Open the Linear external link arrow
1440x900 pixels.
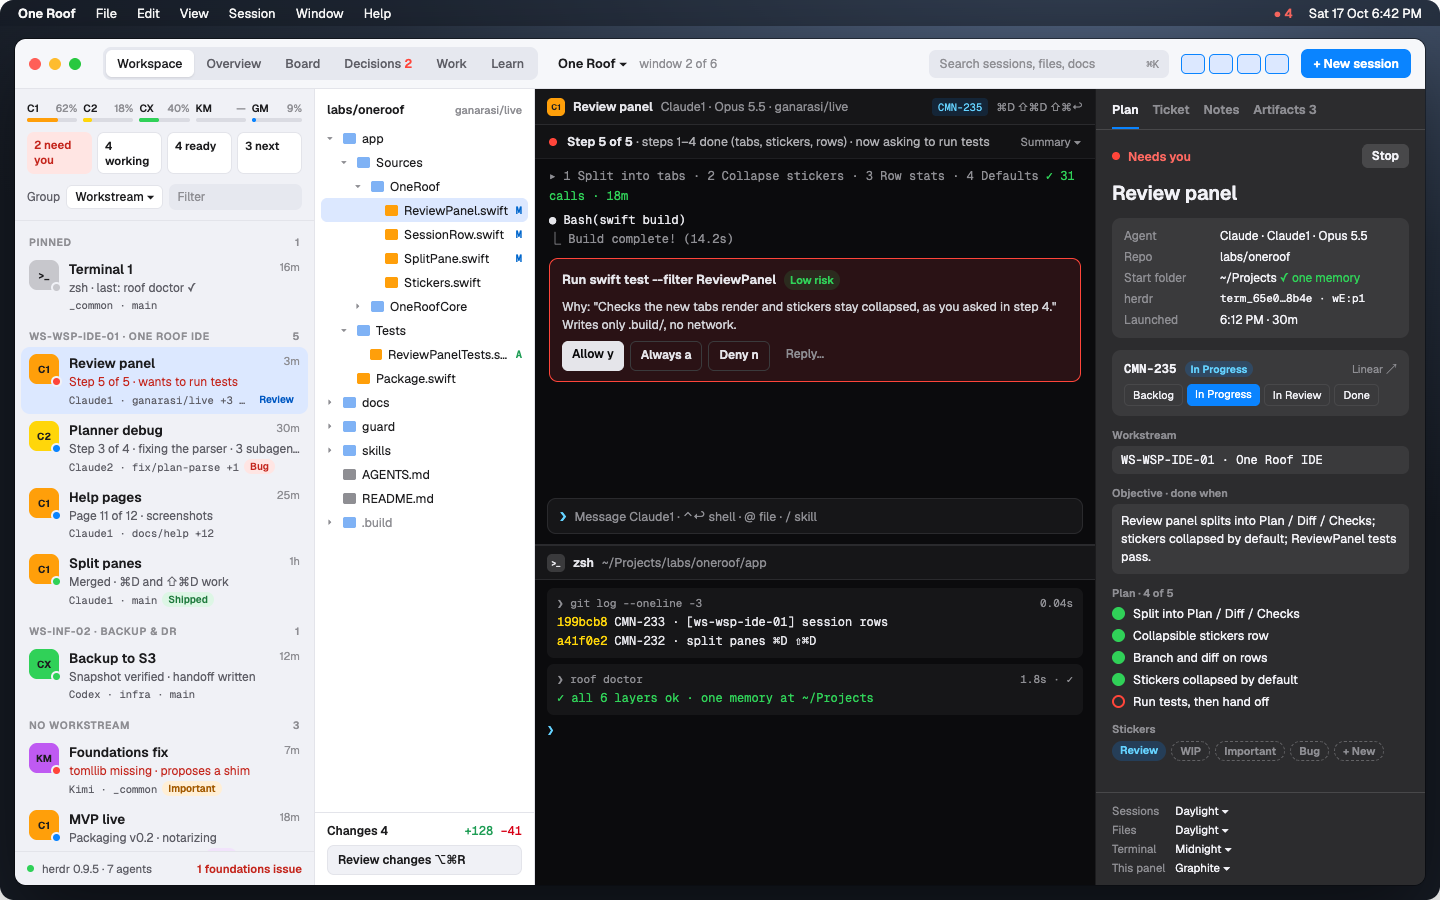click(x=1391, y=369)
